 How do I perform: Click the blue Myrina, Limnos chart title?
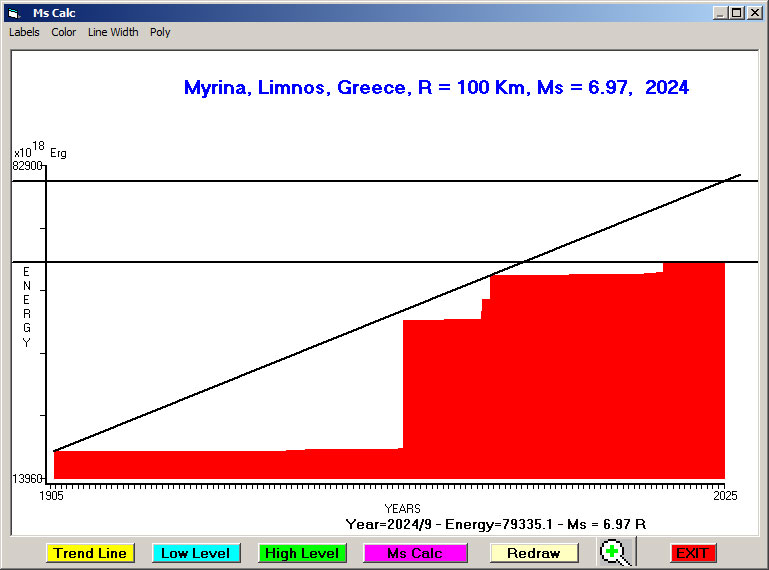click(x=436, y=88)
